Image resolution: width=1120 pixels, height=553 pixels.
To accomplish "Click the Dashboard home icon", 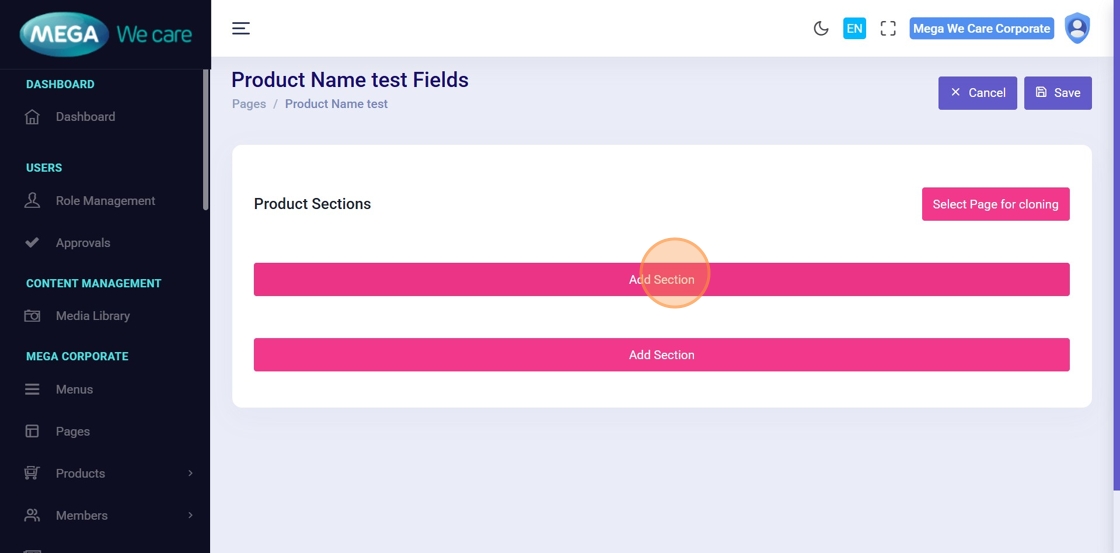I will (x=32, y=117).
